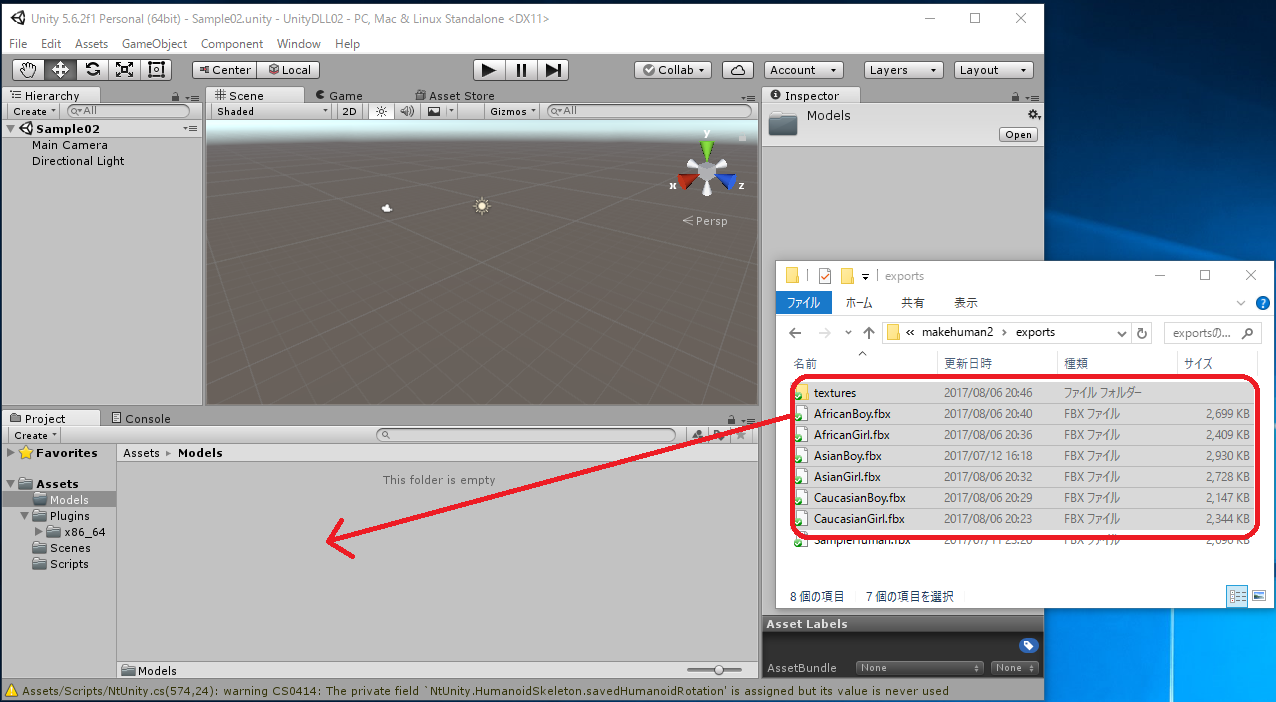
Task: Open the Layers dropdown
Action: pyautogui.click(x=903, y=70)
